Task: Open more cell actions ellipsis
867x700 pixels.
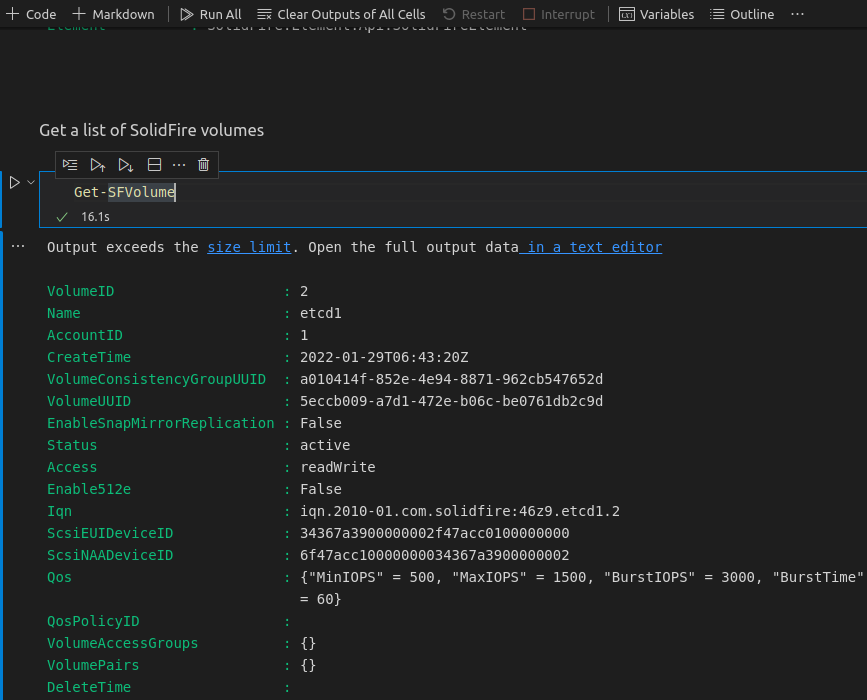Action: tap(179, 165)
